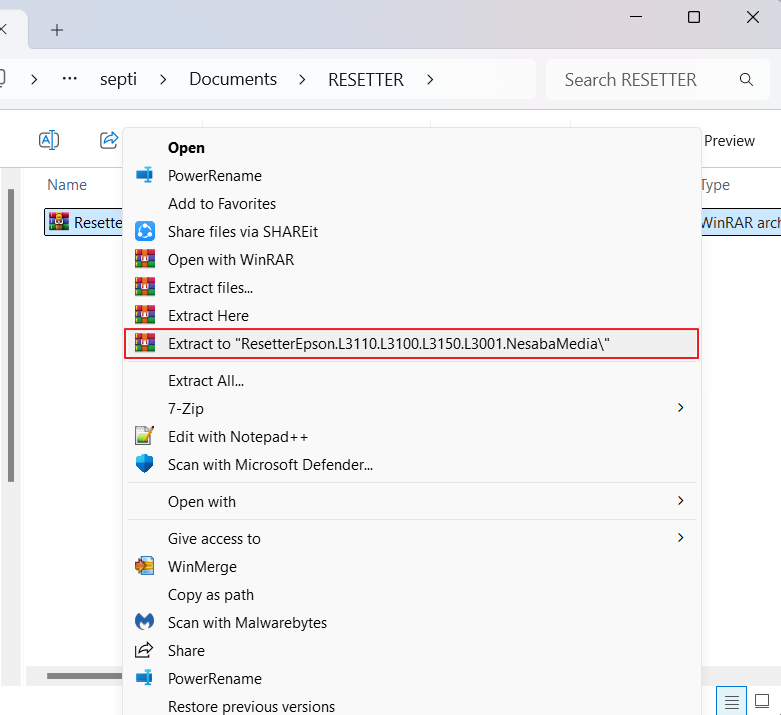This screenshot has height=715, width=781.
Task: Click the share icon in the toolbar
Action: 109,140
